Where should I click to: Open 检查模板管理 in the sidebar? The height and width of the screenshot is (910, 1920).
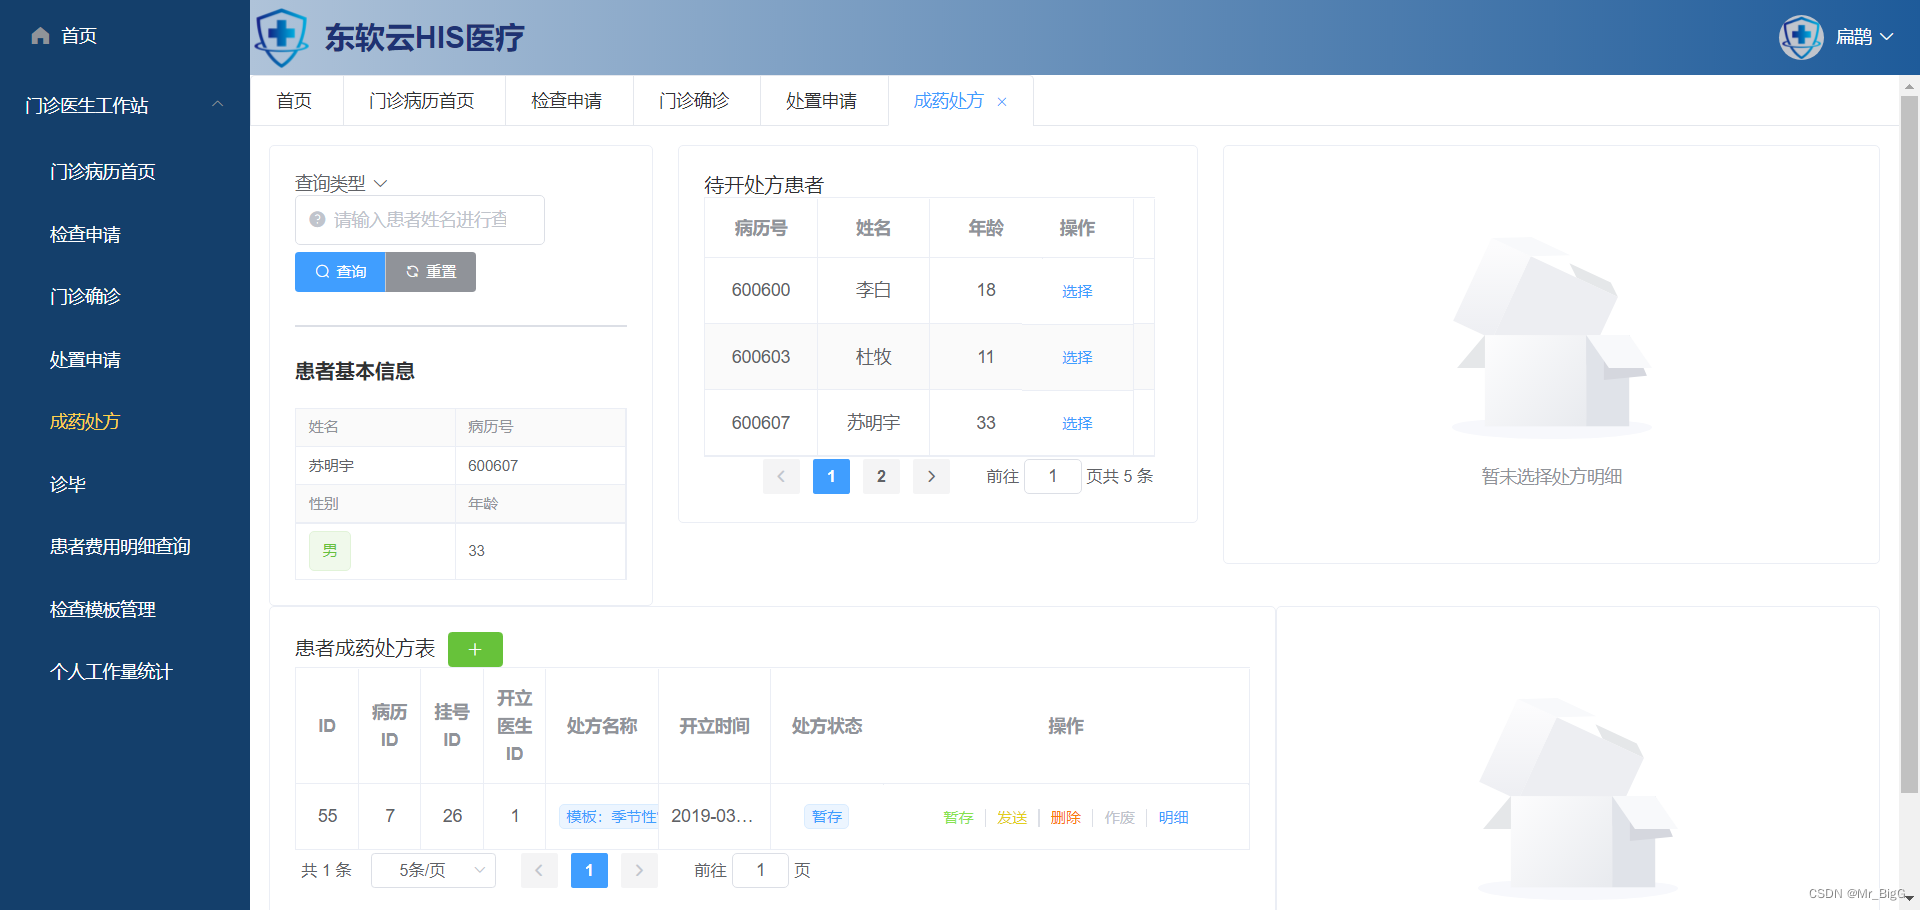click(103, 610)
